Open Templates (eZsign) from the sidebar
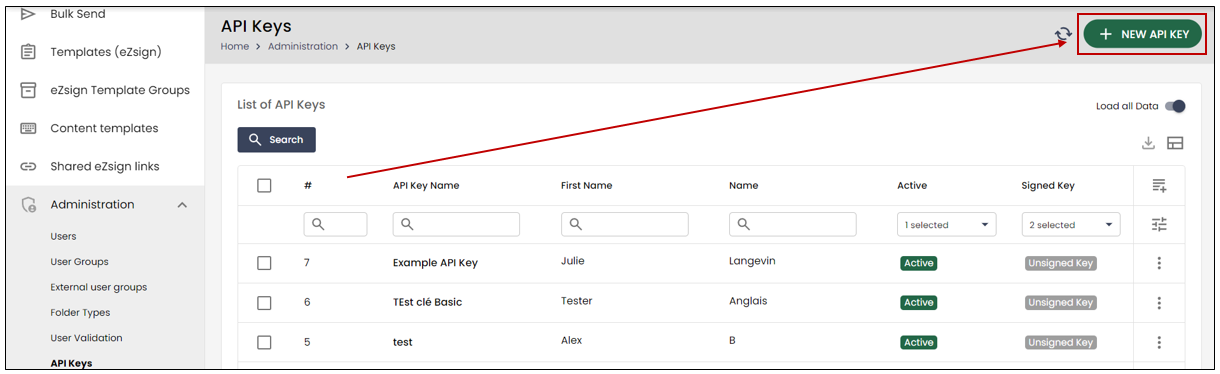This screenshot has width=1220, height=374. pyautogui.click(x=105, y=52)
